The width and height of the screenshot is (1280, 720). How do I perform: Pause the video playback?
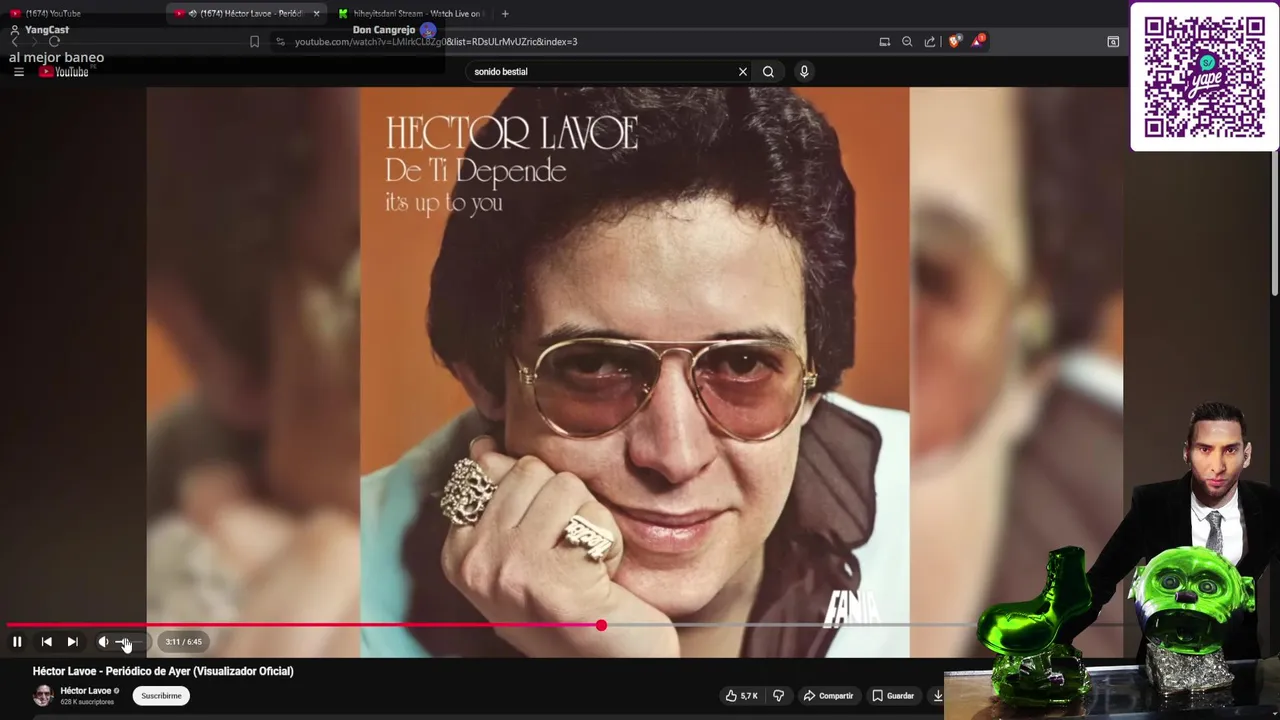click(17, 642)
